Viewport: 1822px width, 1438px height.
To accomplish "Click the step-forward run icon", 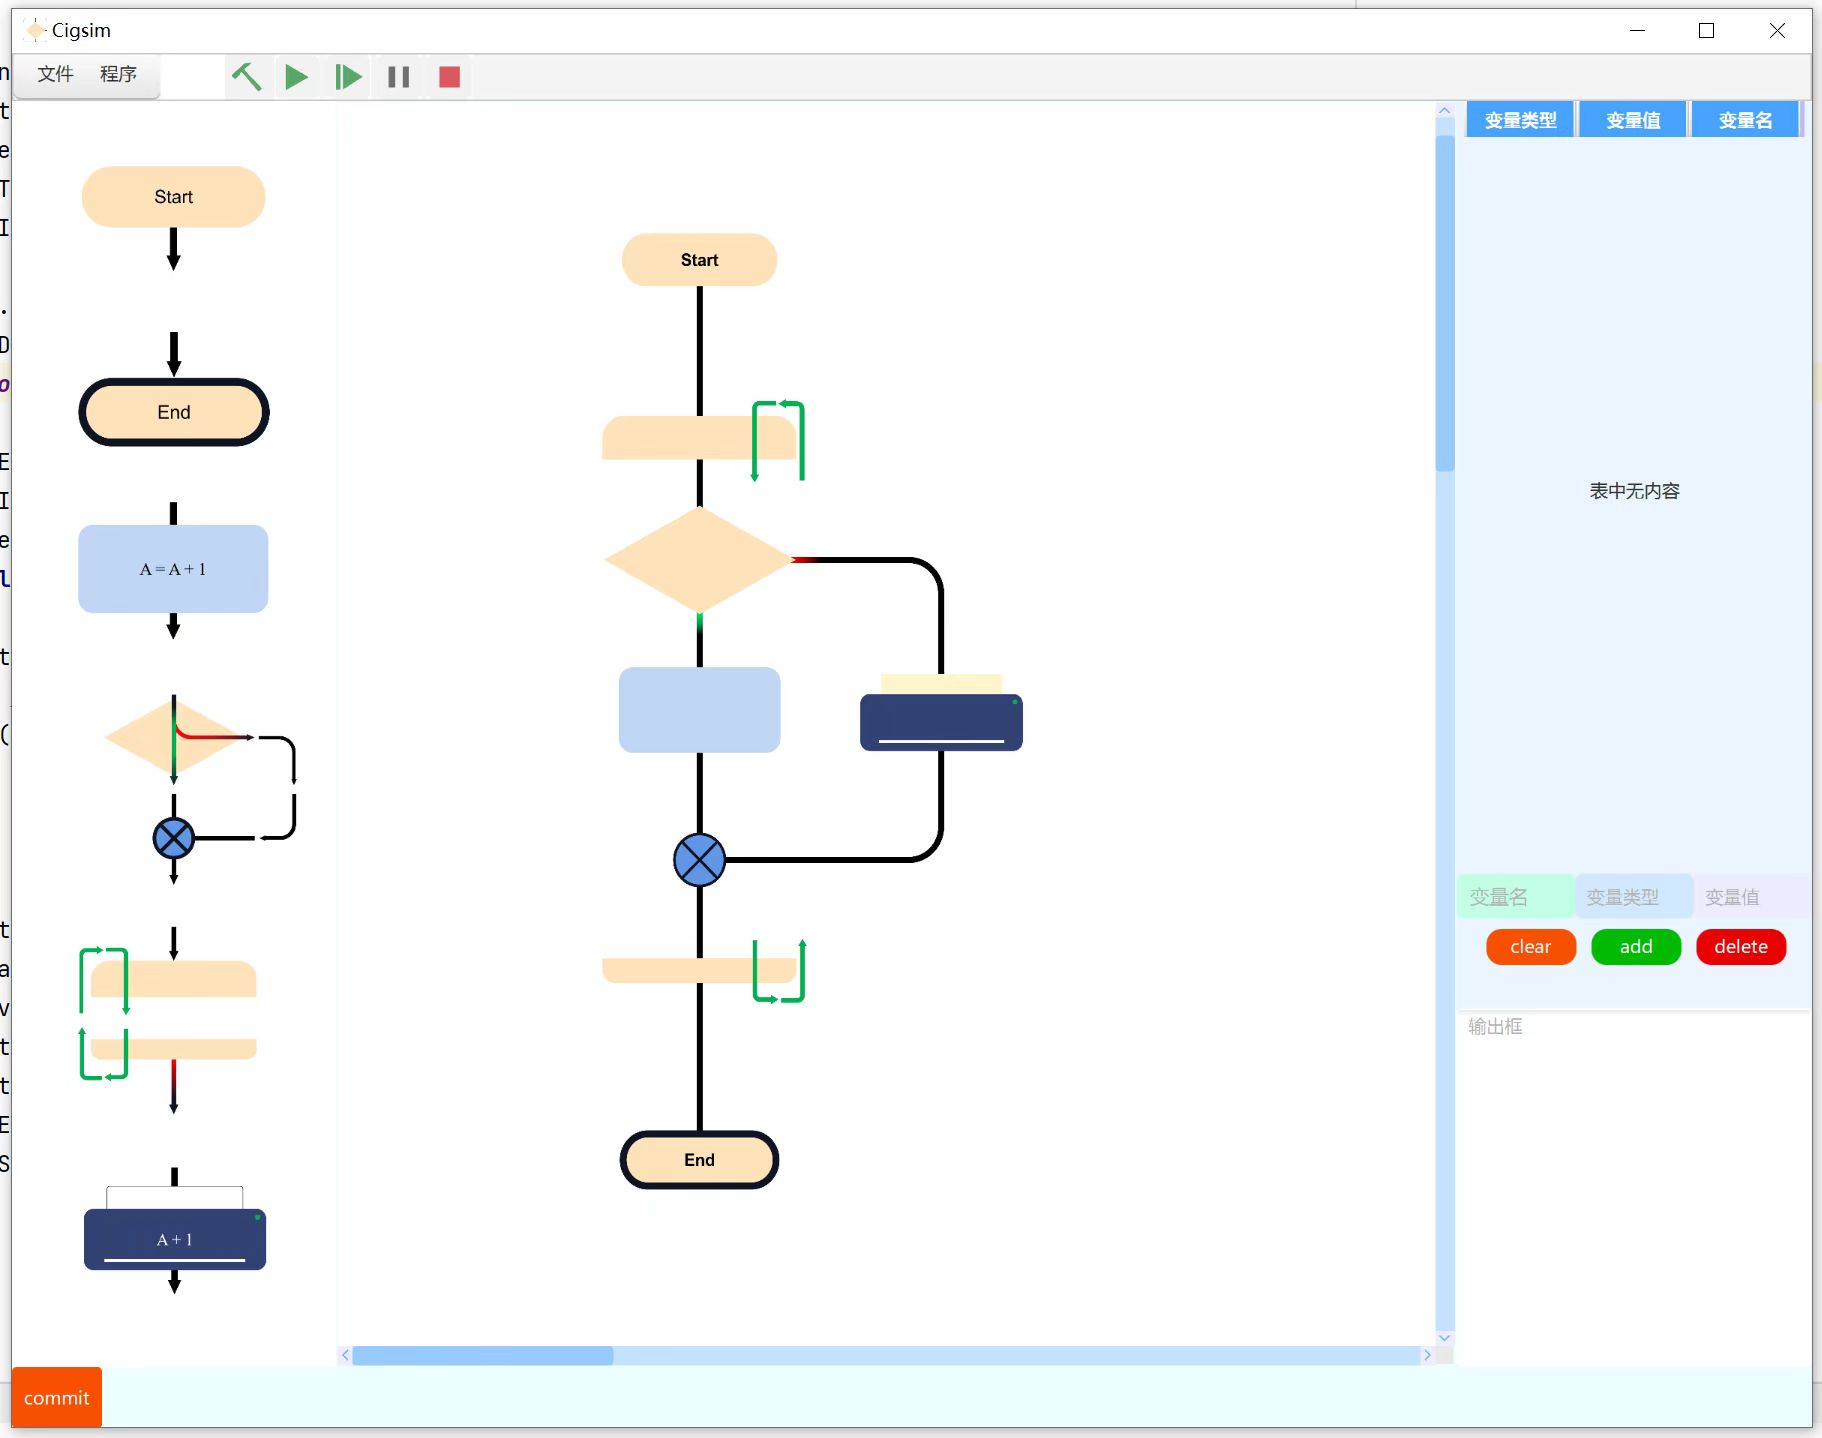I will (x=347, y=77).
